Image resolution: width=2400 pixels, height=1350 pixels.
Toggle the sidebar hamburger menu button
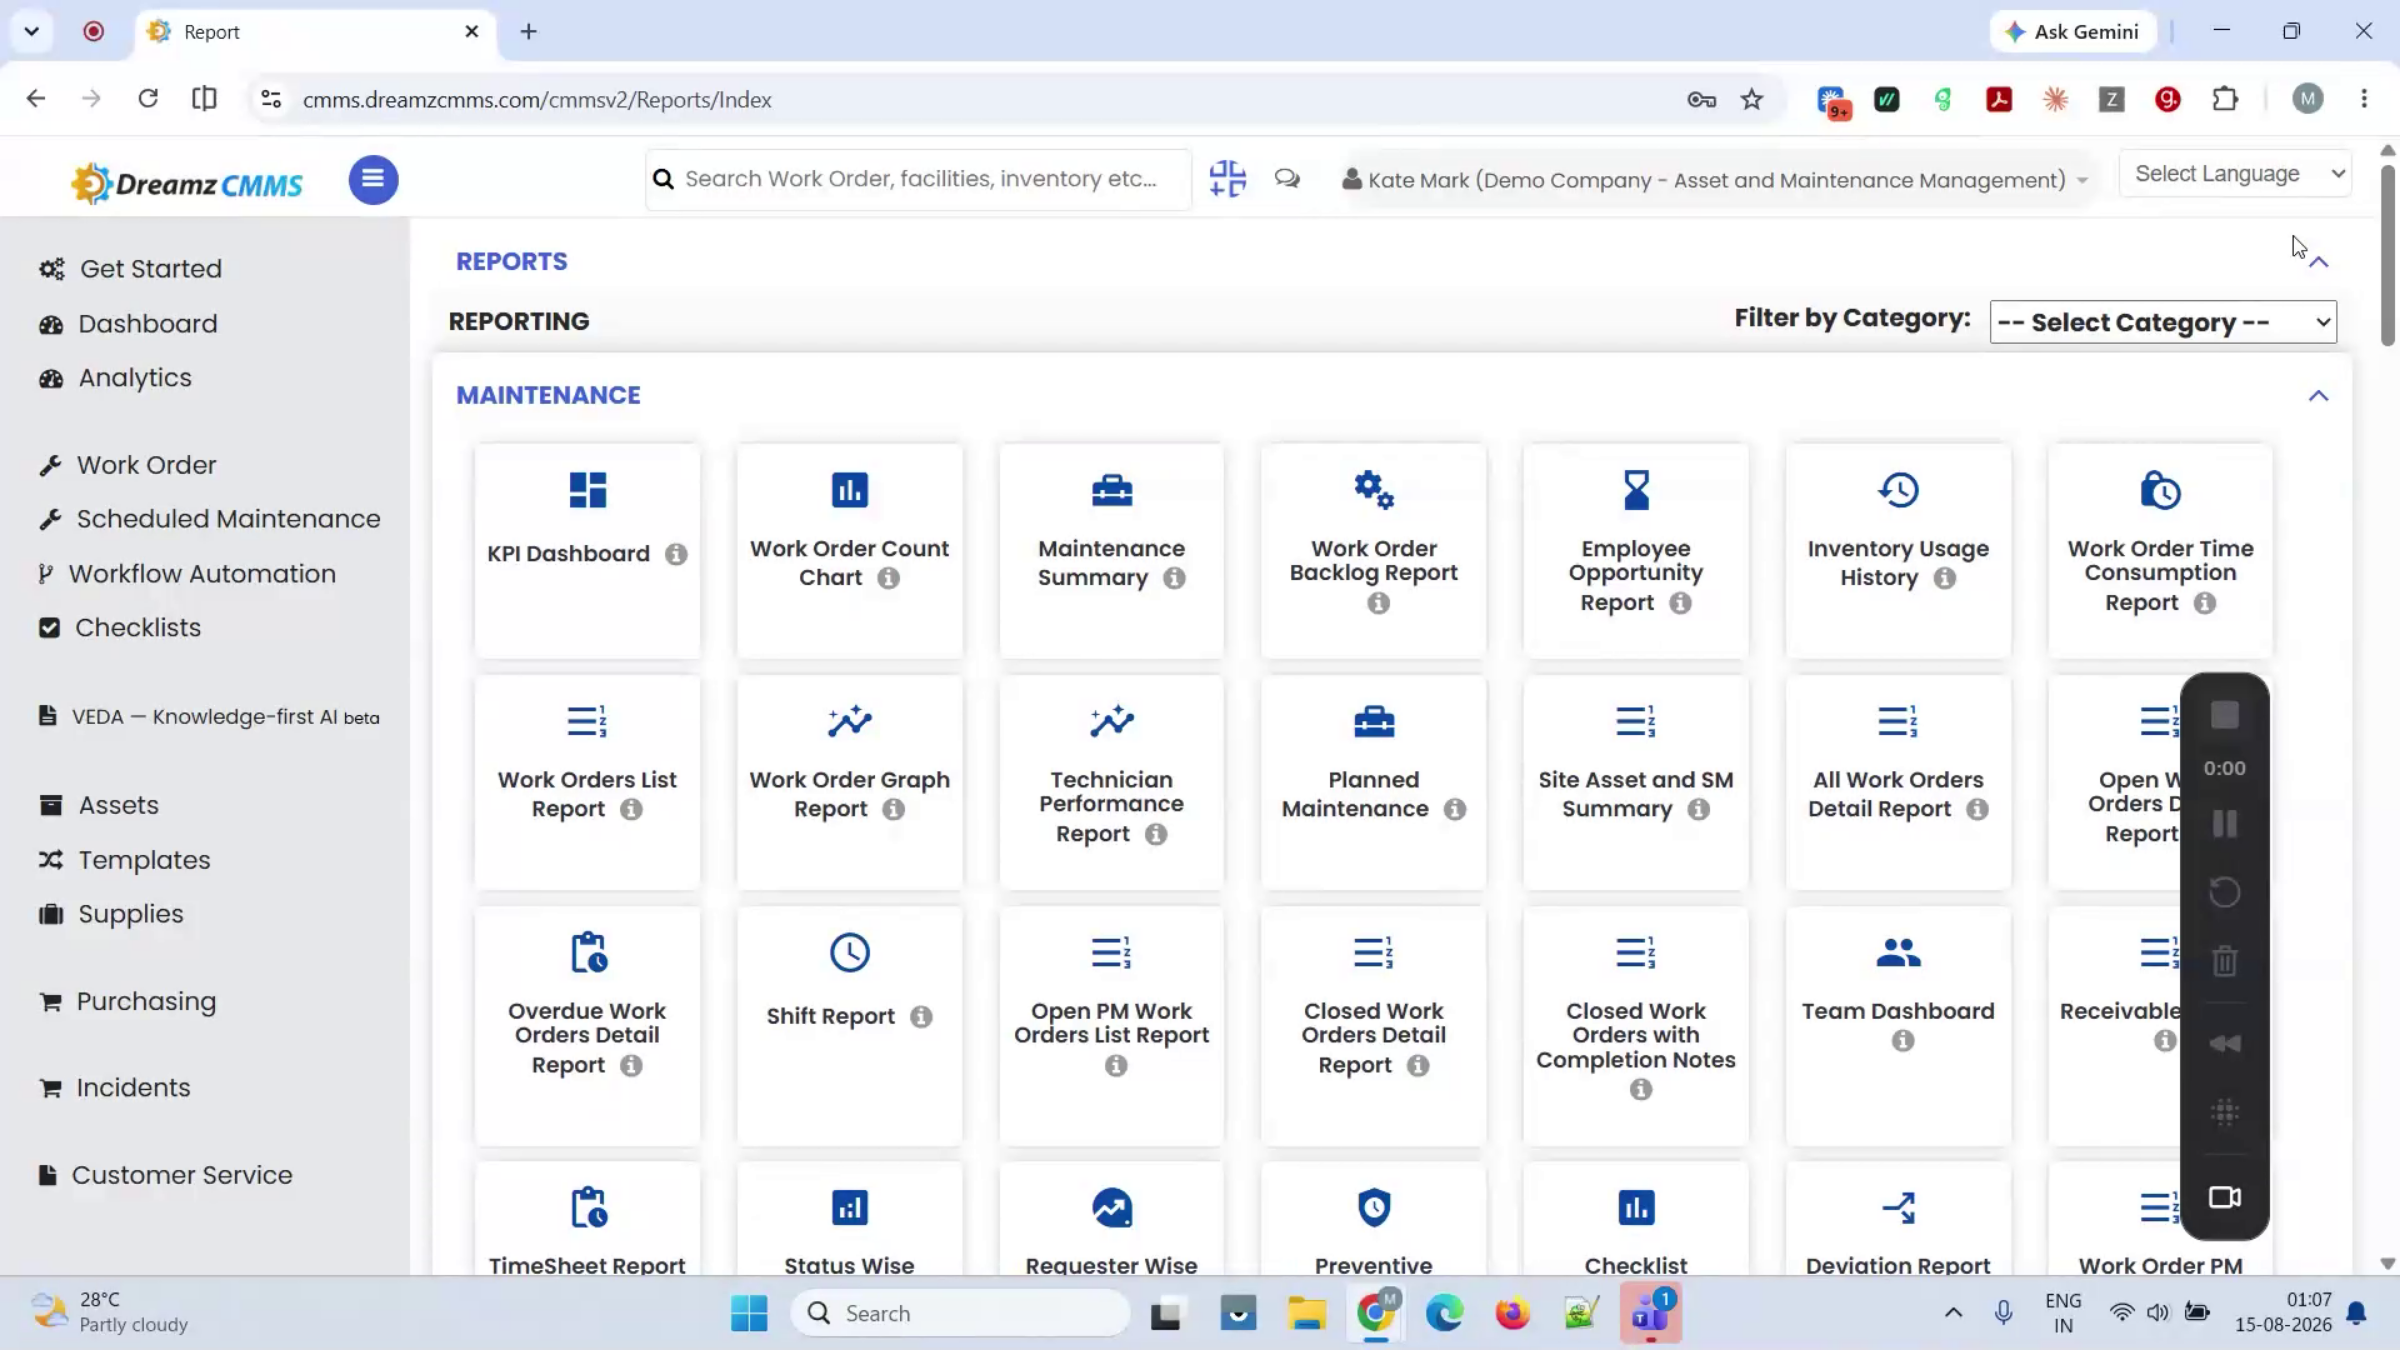click(x=373, y=180)
